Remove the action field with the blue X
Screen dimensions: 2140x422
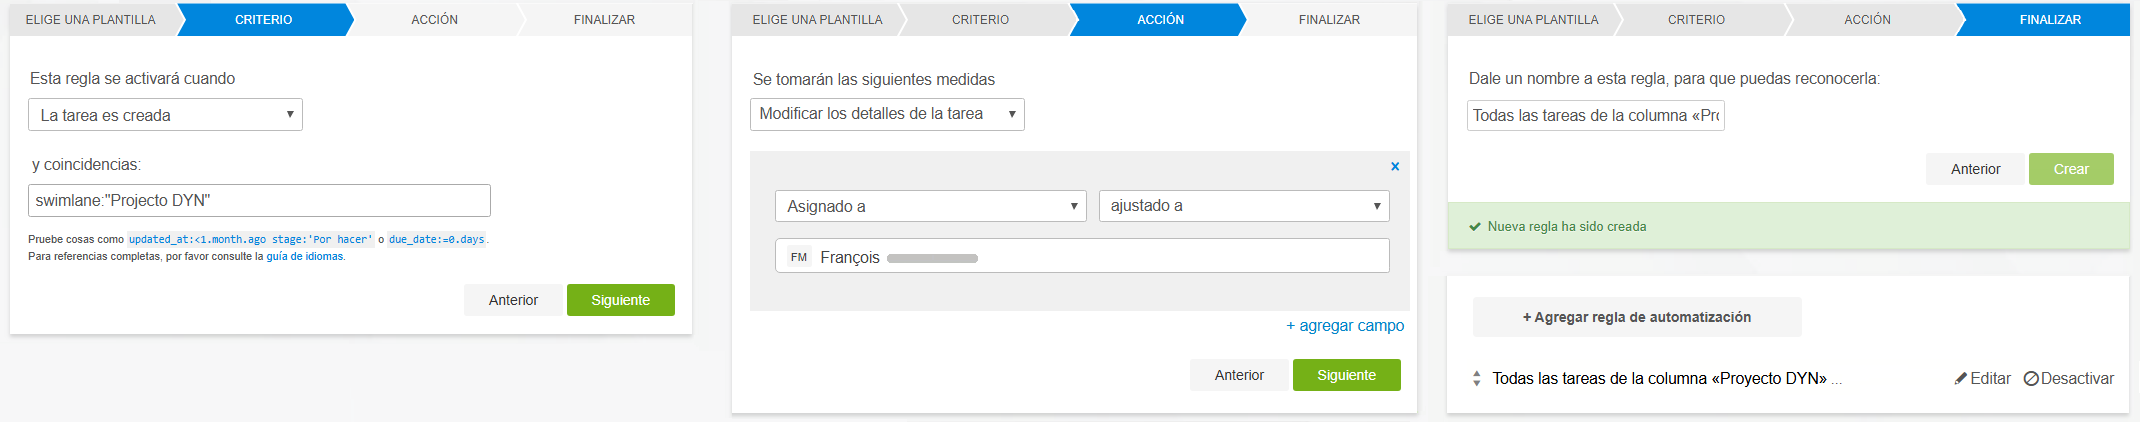tap(1395, 167)
